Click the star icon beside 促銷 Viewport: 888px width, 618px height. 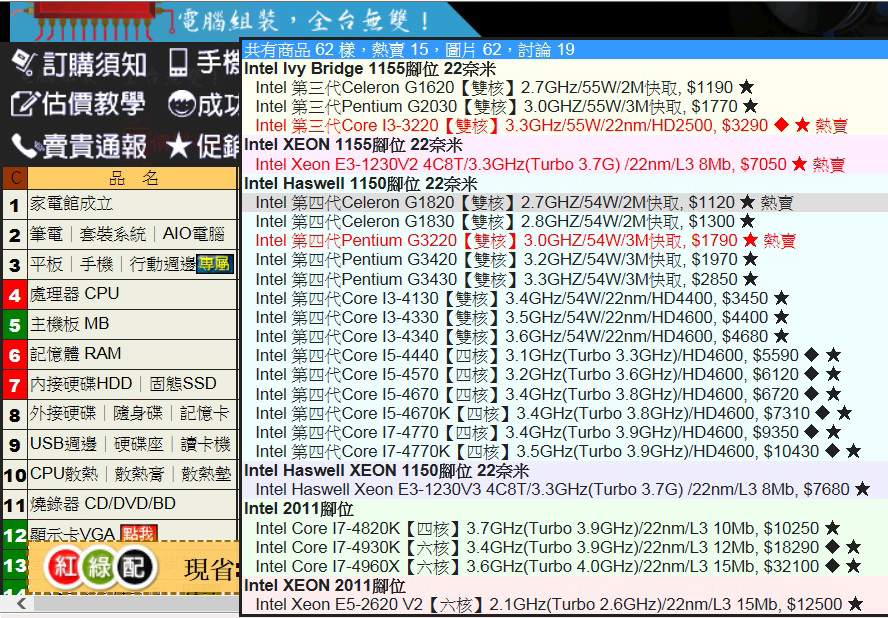pyautogui.click(x=179, y=147)
